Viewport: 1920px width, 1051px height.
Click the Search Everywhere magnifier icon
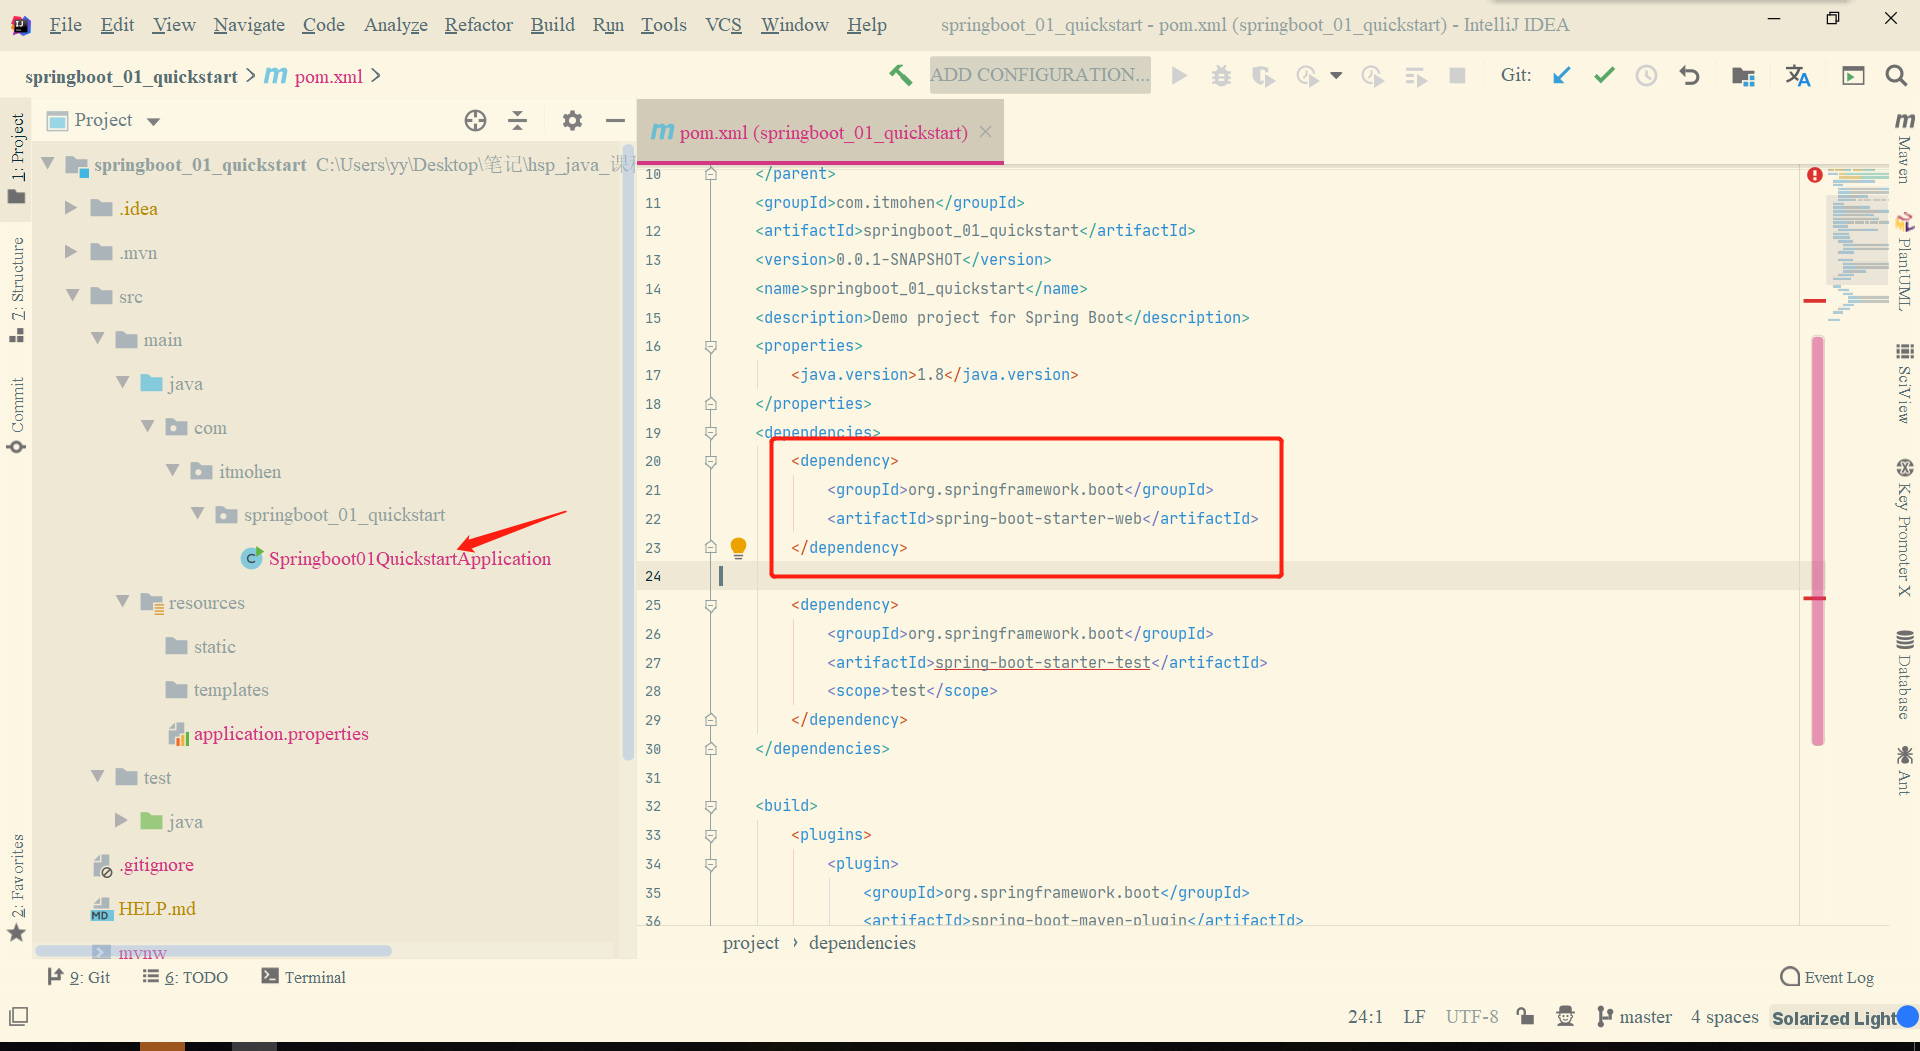pyautogui.click(x=1895, y=76)
